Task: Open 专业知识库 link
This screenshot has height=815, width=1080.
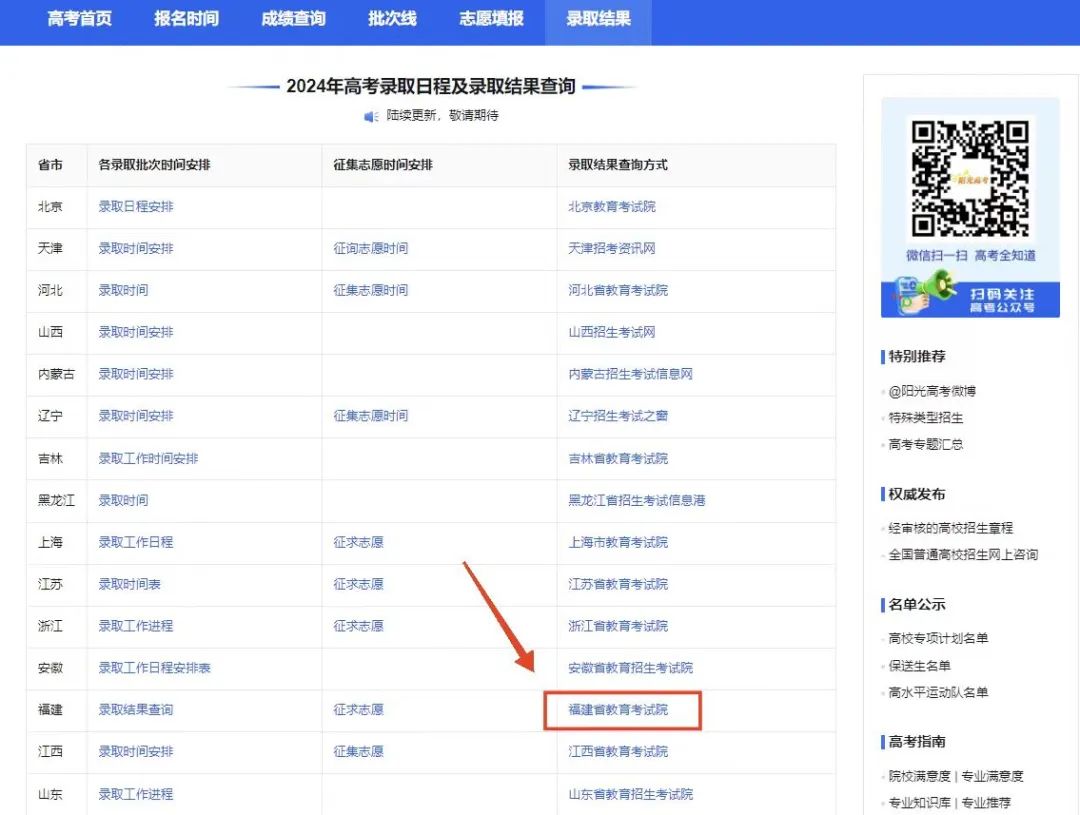Action: tap(920, 803)
